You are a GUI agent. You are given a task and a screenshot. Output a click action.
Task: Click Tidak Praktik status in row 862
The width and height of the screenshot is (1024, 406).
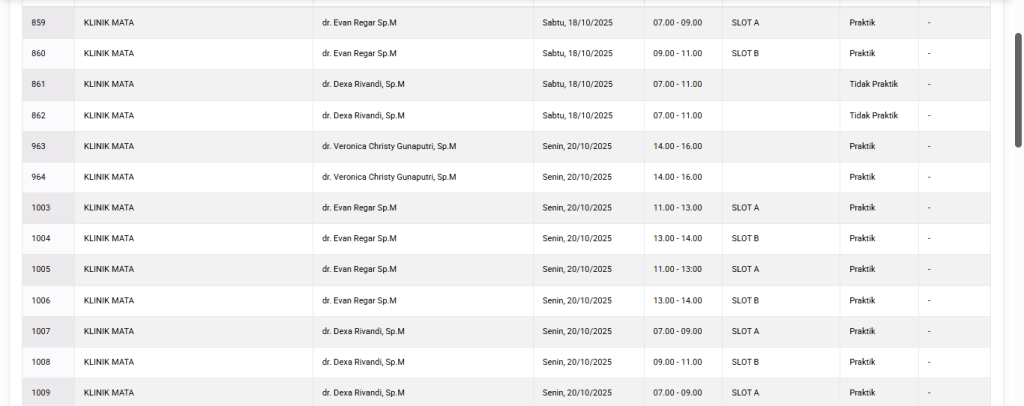click(x=873, y=115)
